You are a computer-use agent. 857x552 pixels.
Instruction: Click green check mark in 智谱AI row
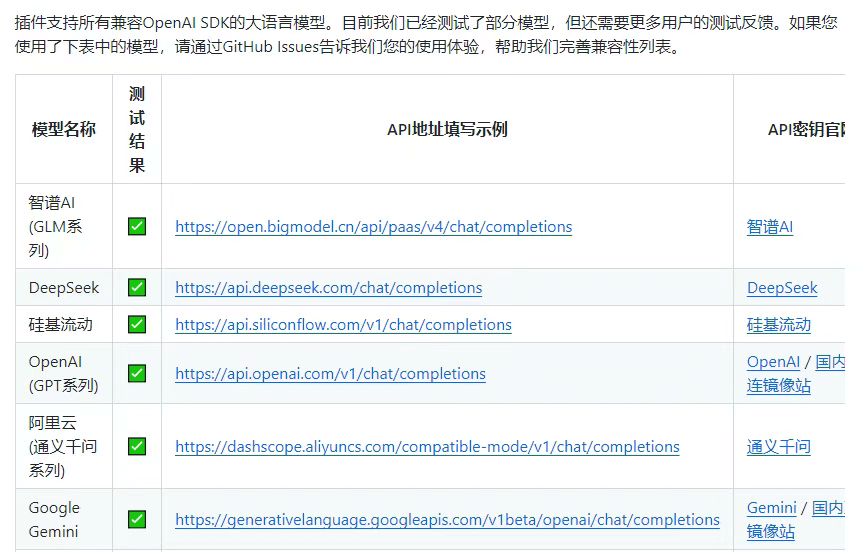coord(137,226)
